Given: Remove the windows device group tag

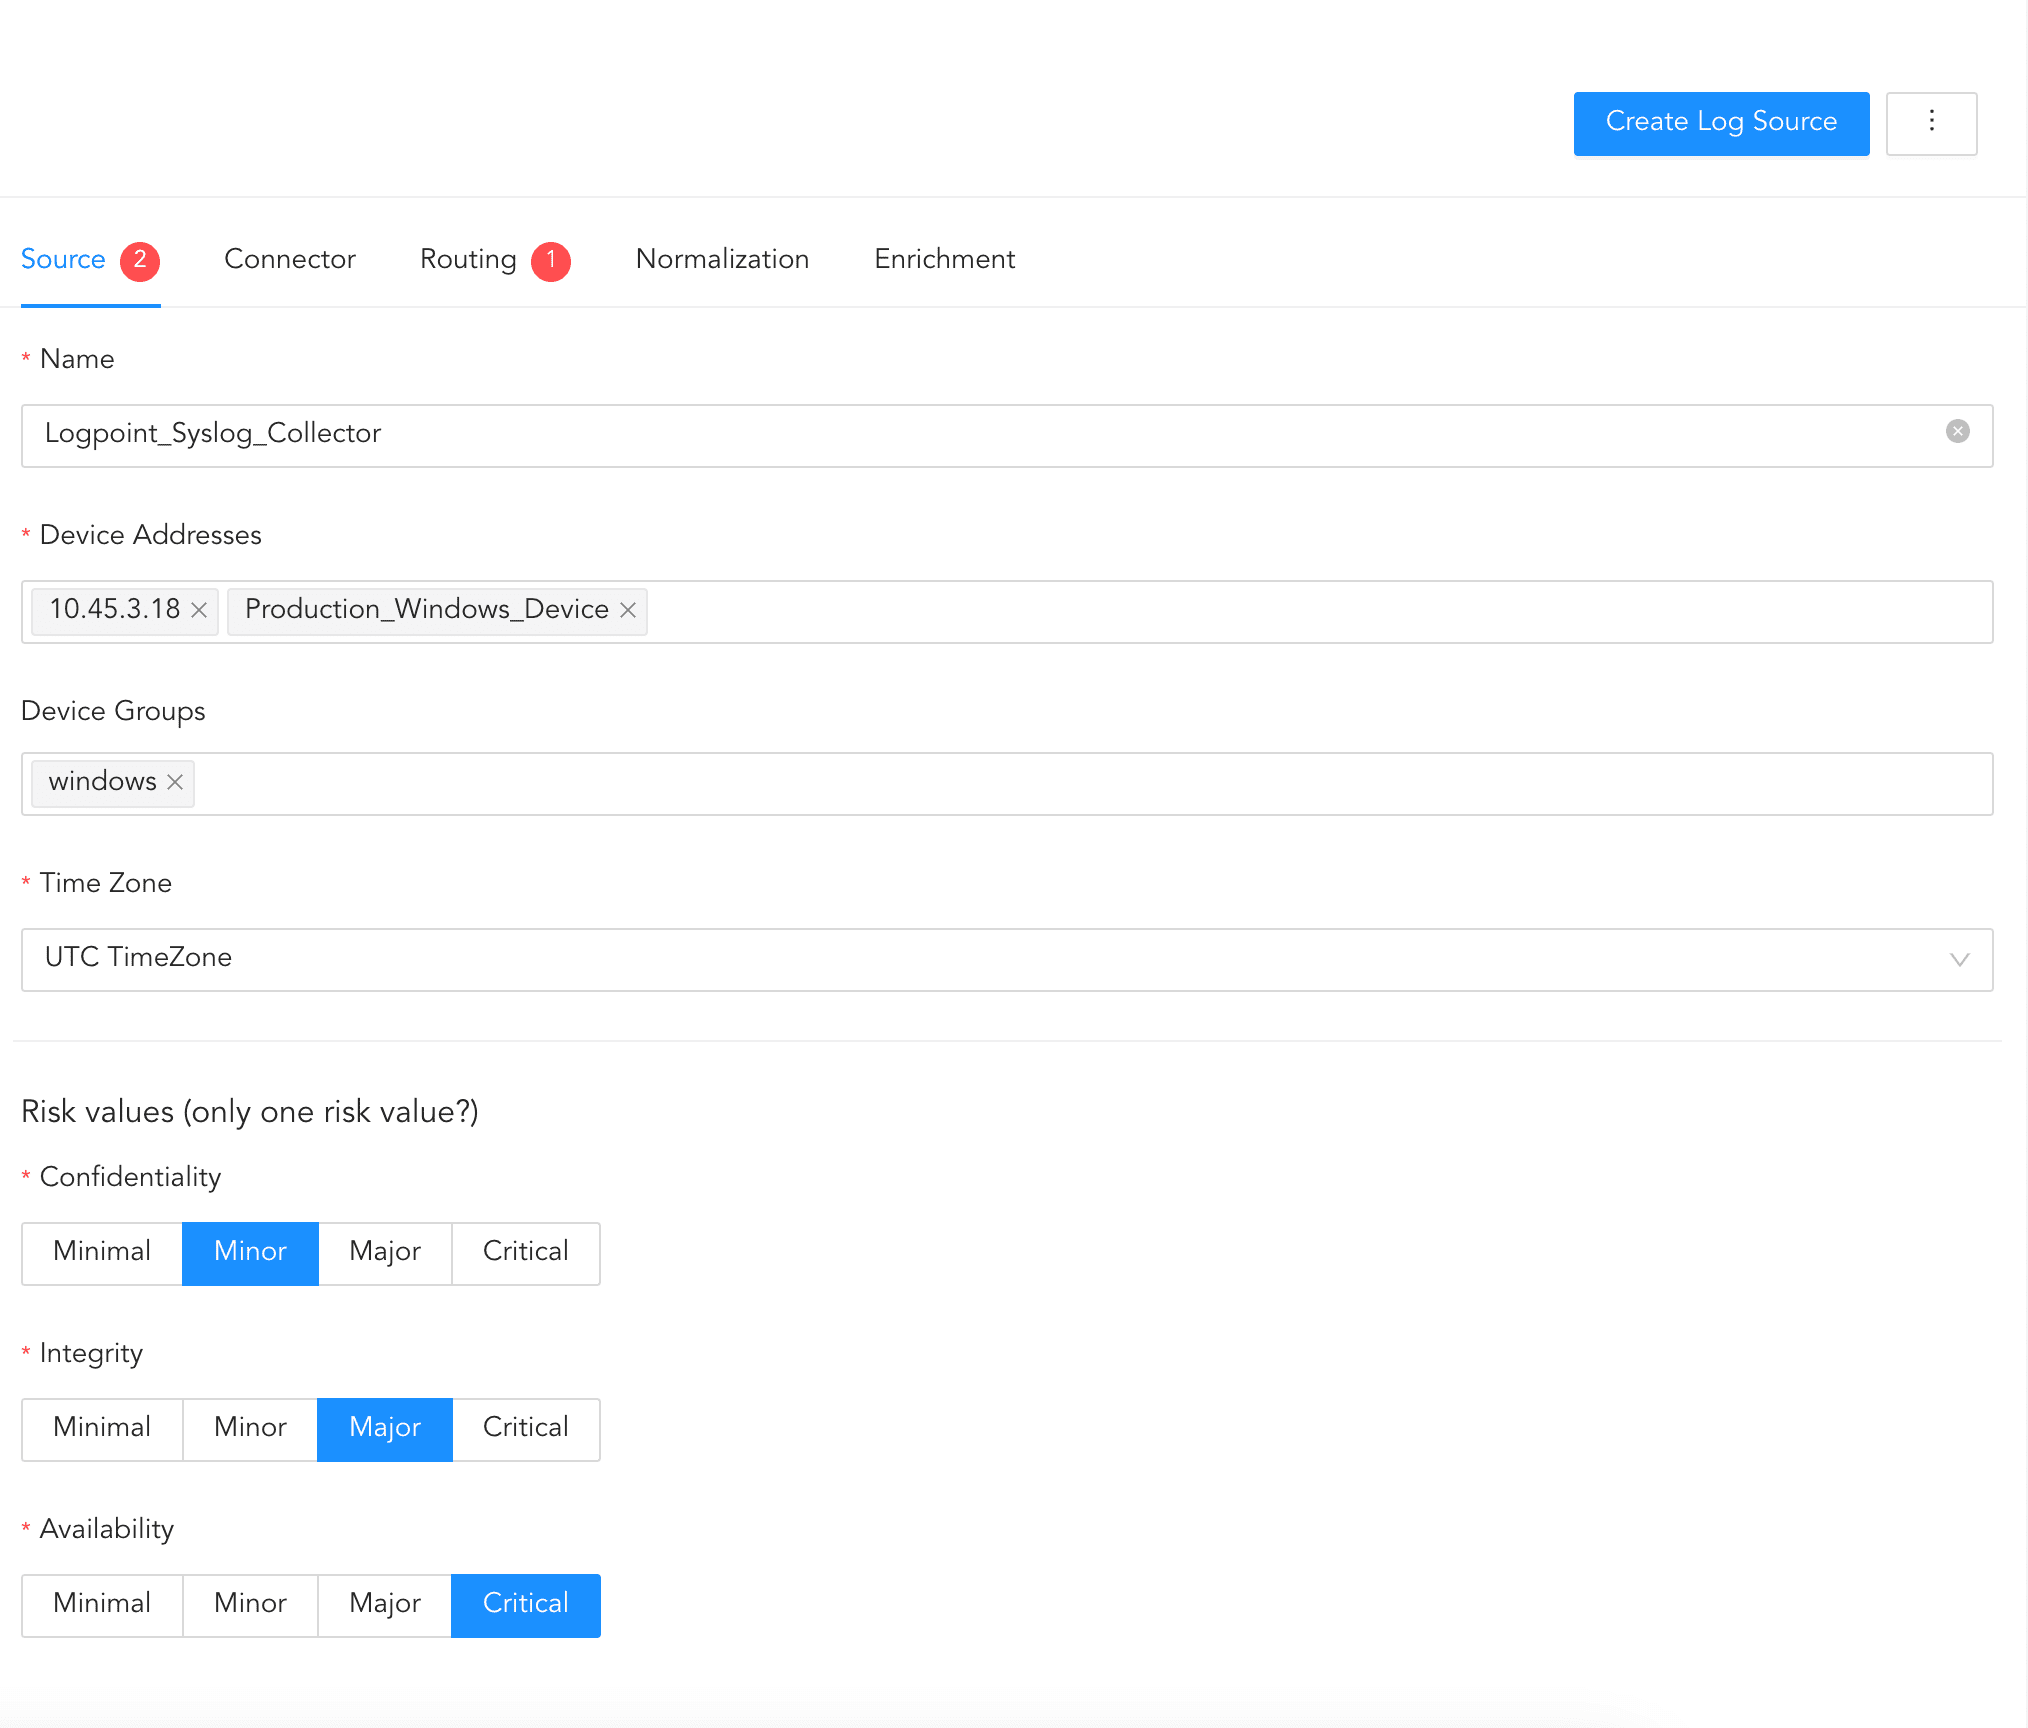Looking at the screenshot, I should [175, 782].
